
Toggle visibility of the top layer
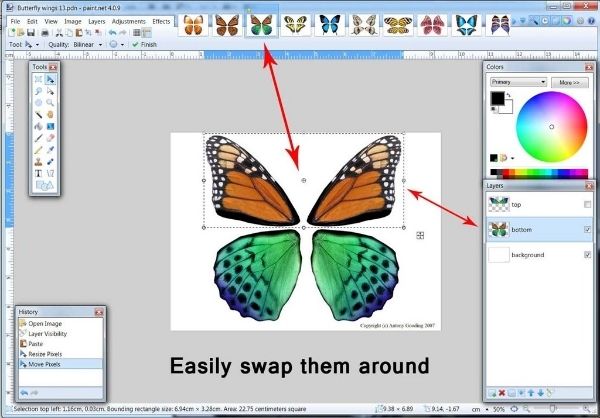[587, 204]
